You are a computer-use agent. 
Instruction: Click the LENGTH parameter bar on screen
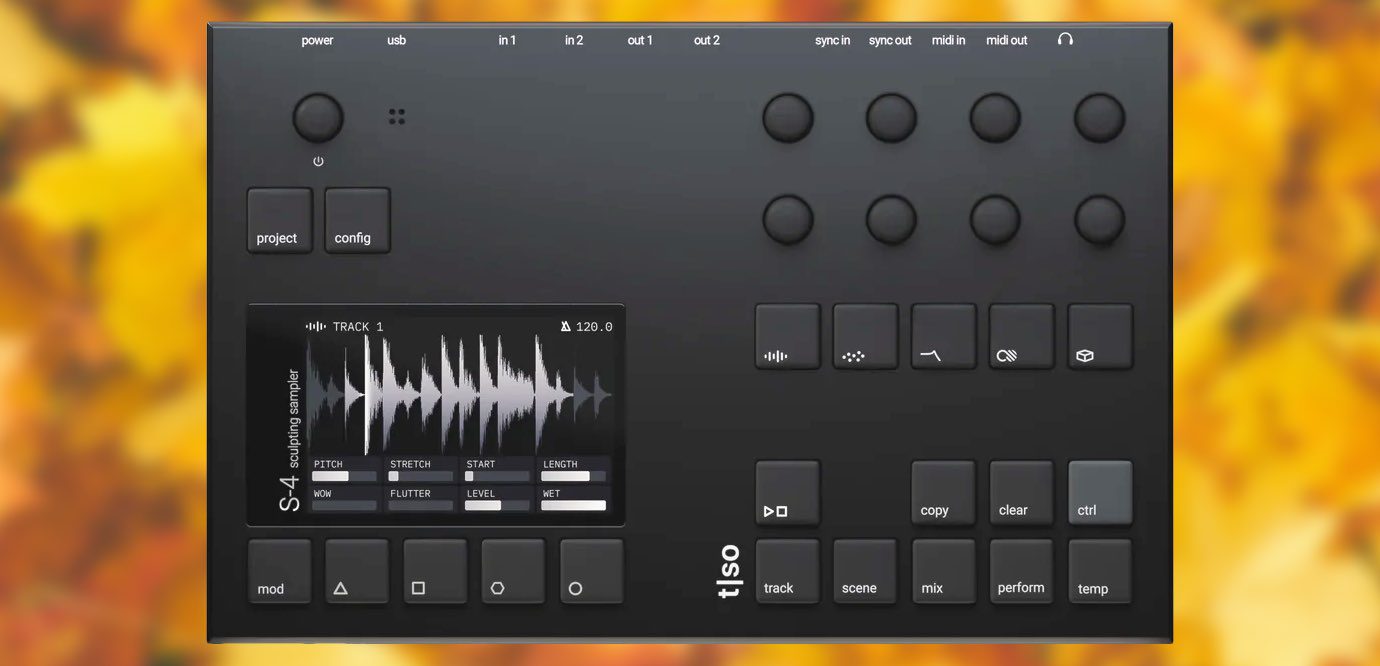574,477
